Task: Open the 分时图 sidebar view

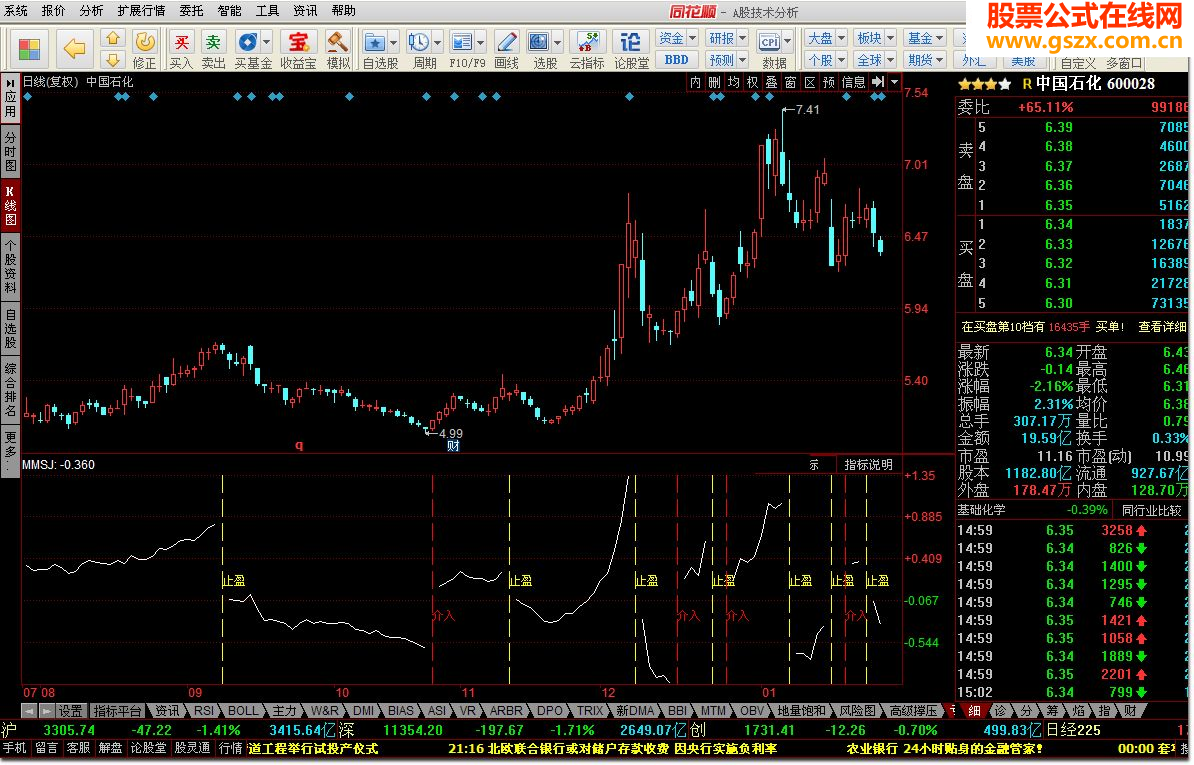Action: coord(10,151)
